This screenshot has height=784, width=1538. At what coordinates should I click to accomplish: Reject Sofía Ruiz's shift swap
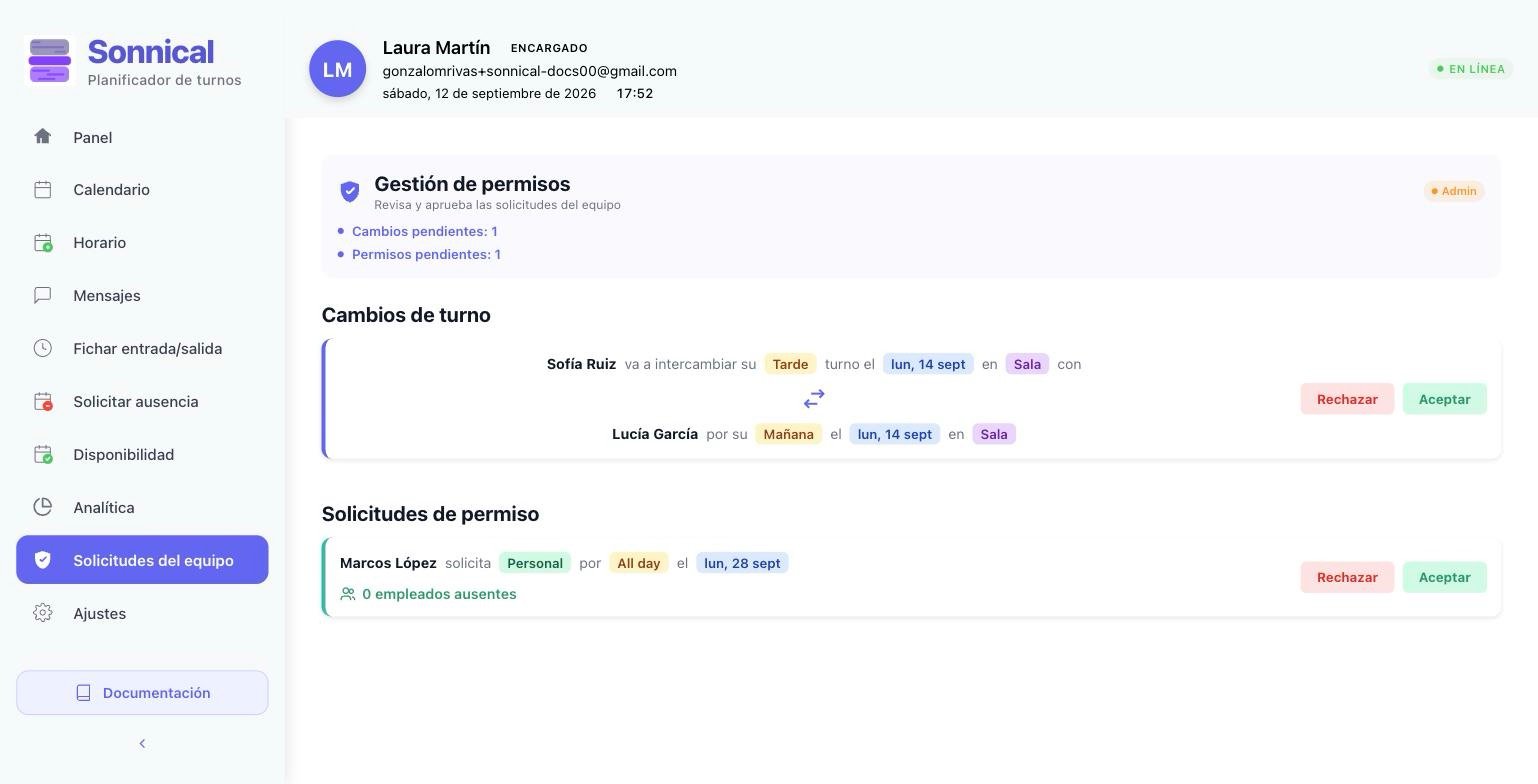pos(1347,399)
